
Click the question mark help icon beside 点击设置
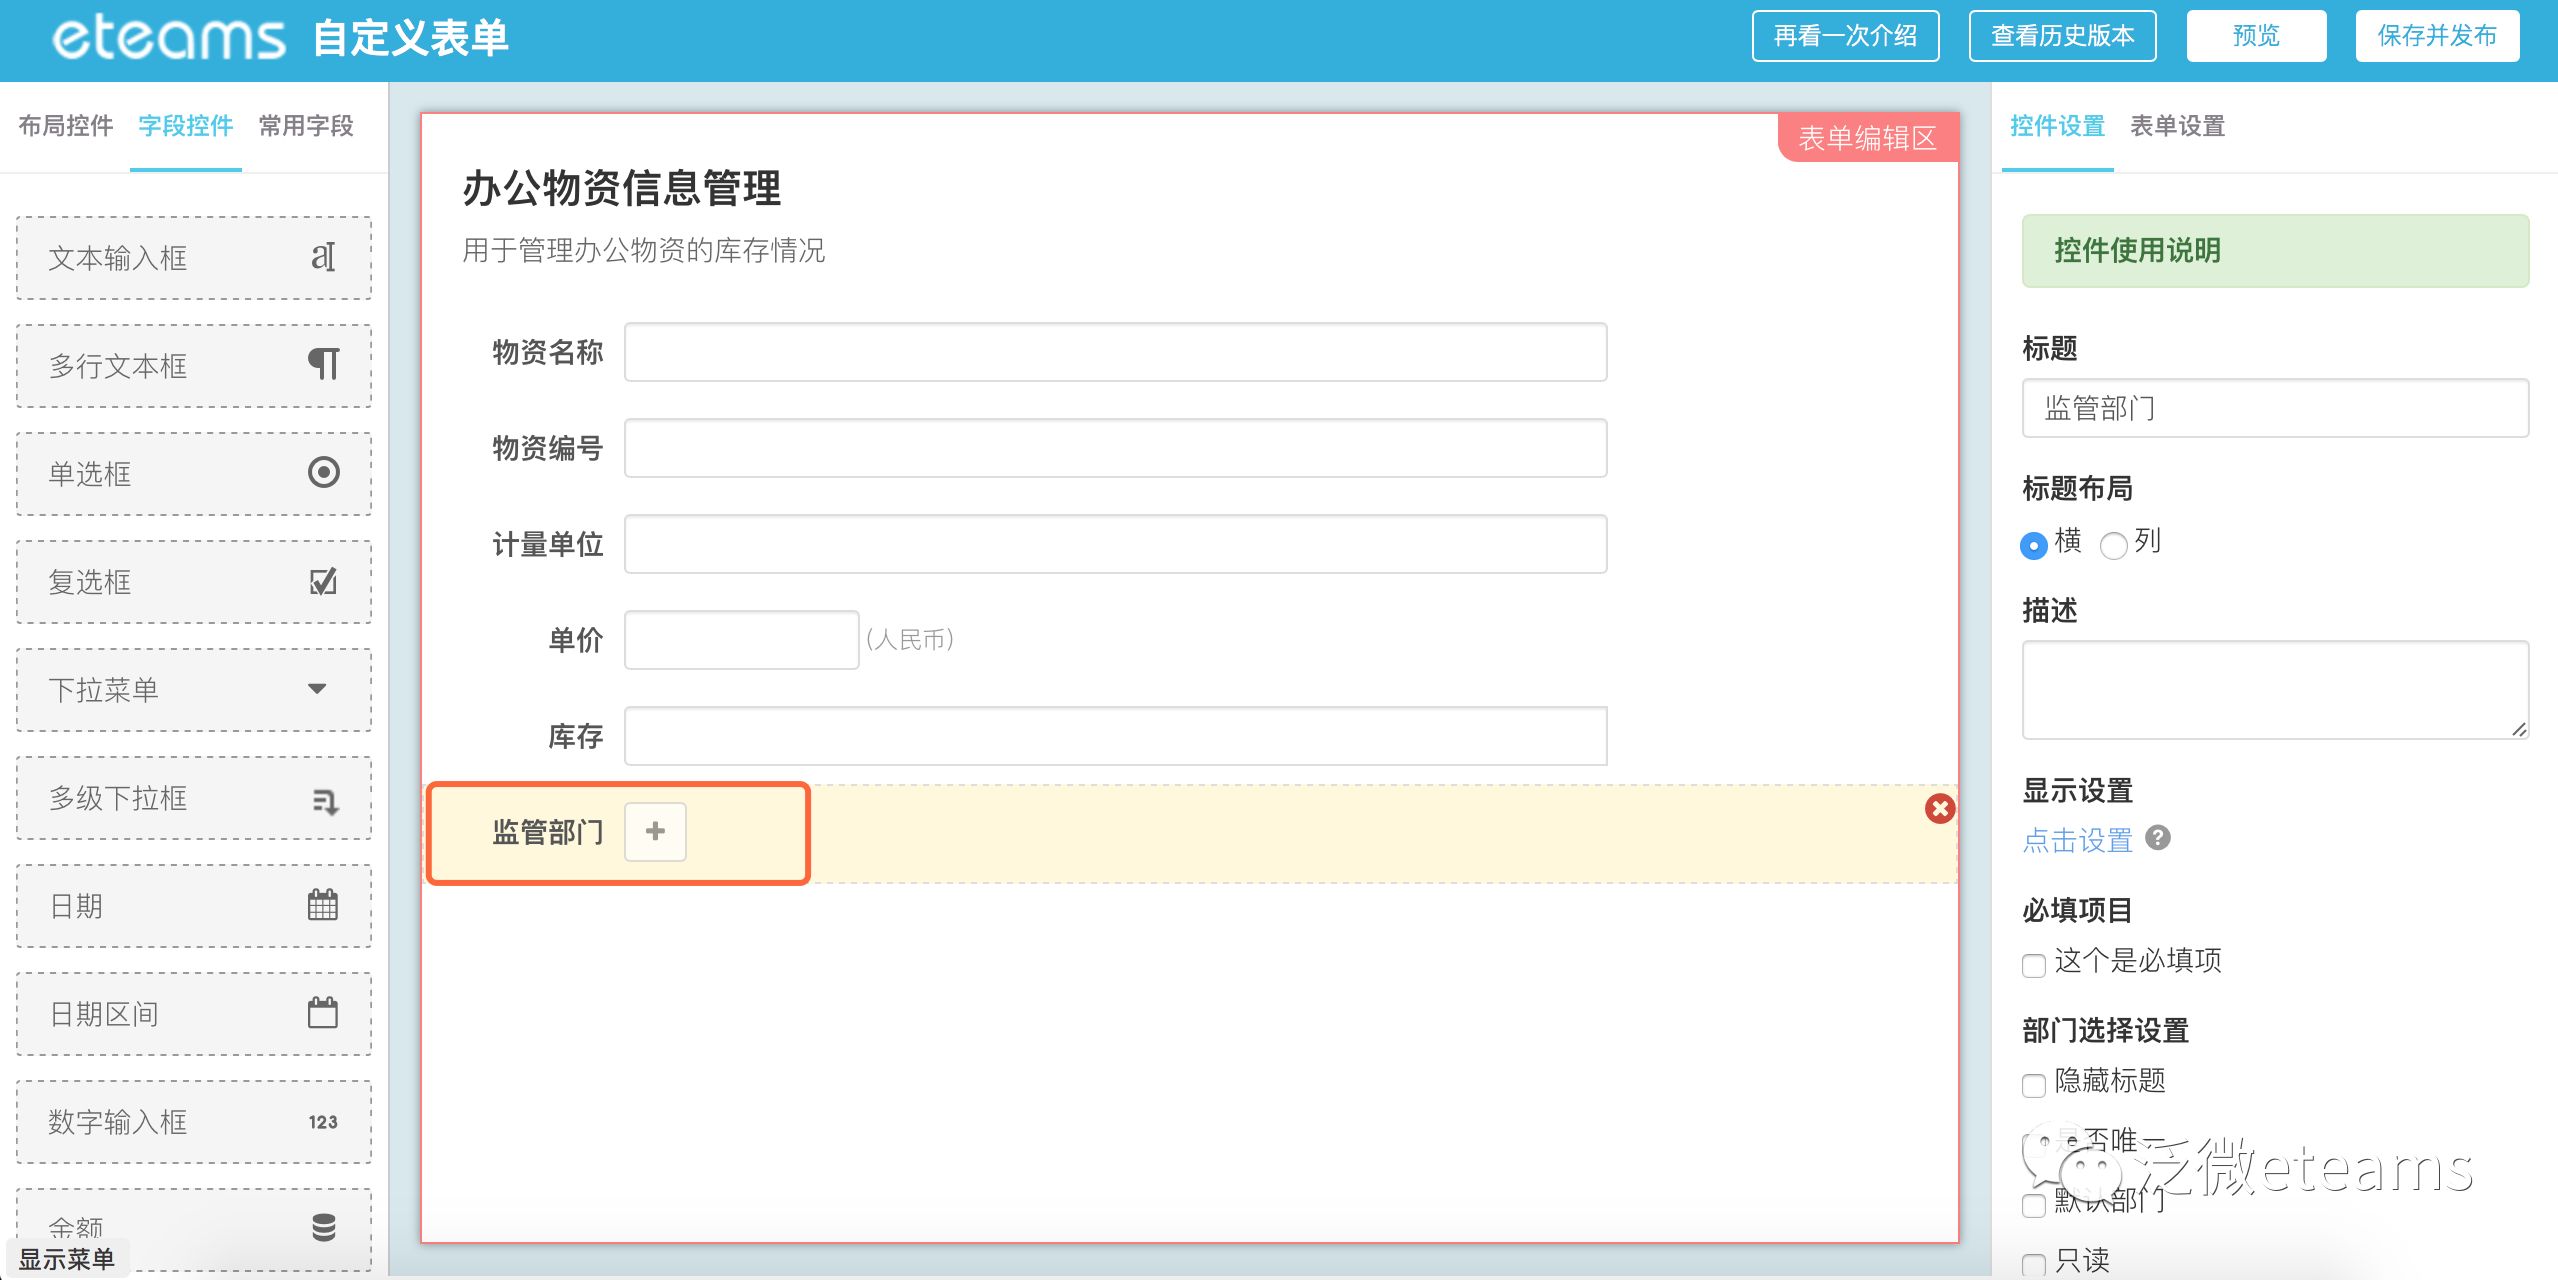click(2158, 838)
